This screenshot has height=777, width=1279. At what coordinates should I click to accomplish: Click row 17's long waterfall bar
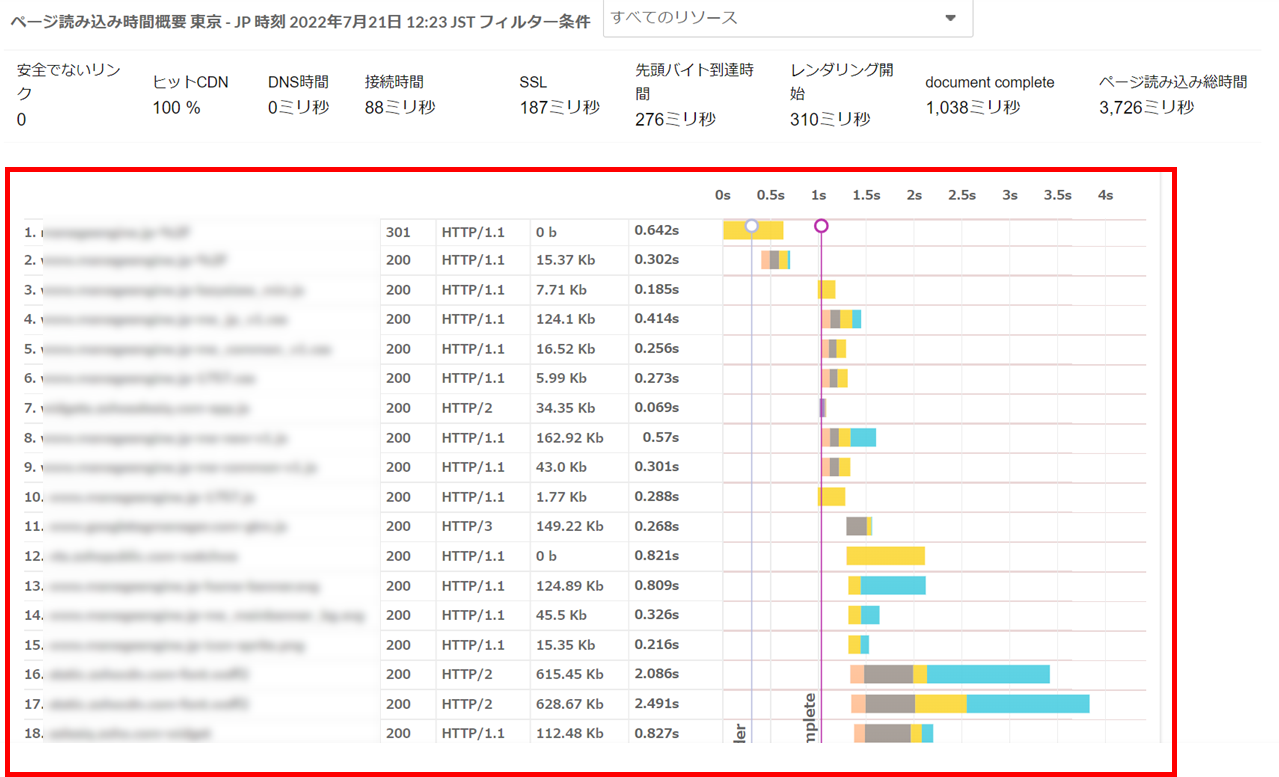[970, 704]
